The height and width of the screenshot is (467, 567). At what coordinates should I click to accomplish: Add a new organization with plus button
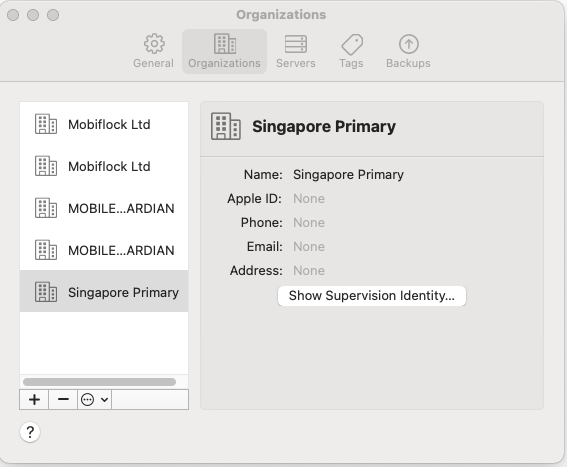pos(34,400)
